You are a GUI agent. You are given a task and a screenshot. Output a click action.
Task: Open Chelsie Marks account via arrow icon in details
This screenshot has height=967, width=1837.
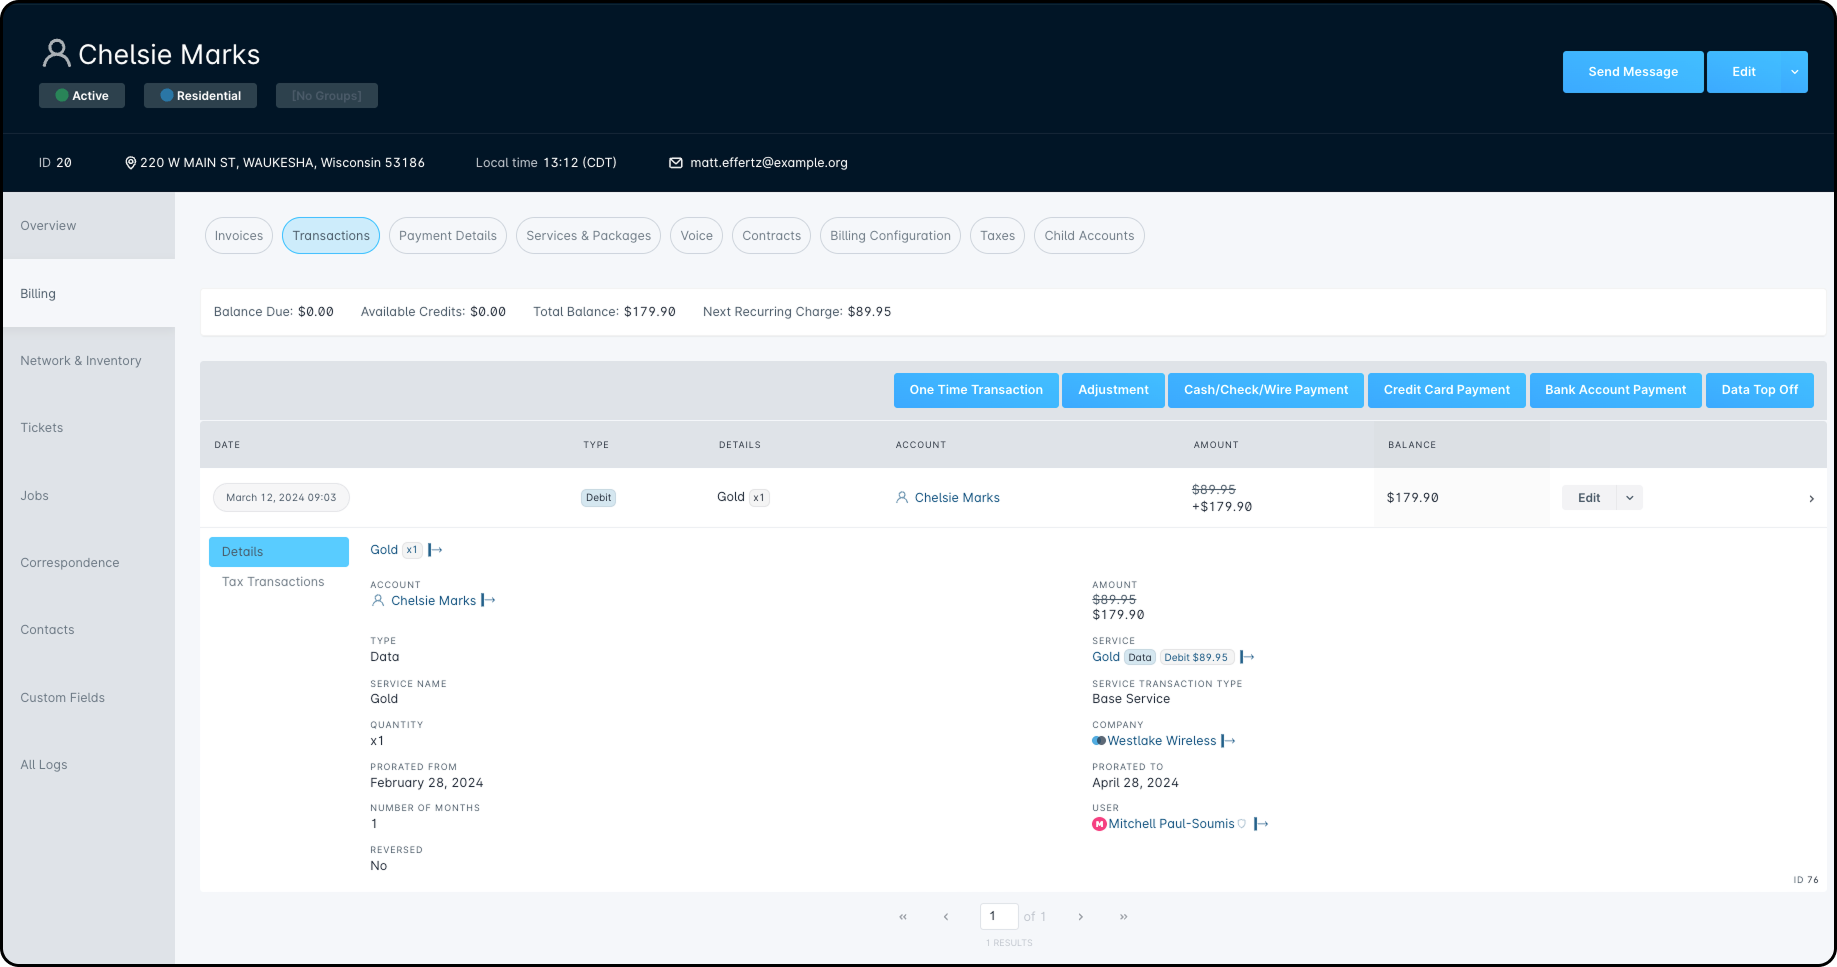(x=488, y=601)
